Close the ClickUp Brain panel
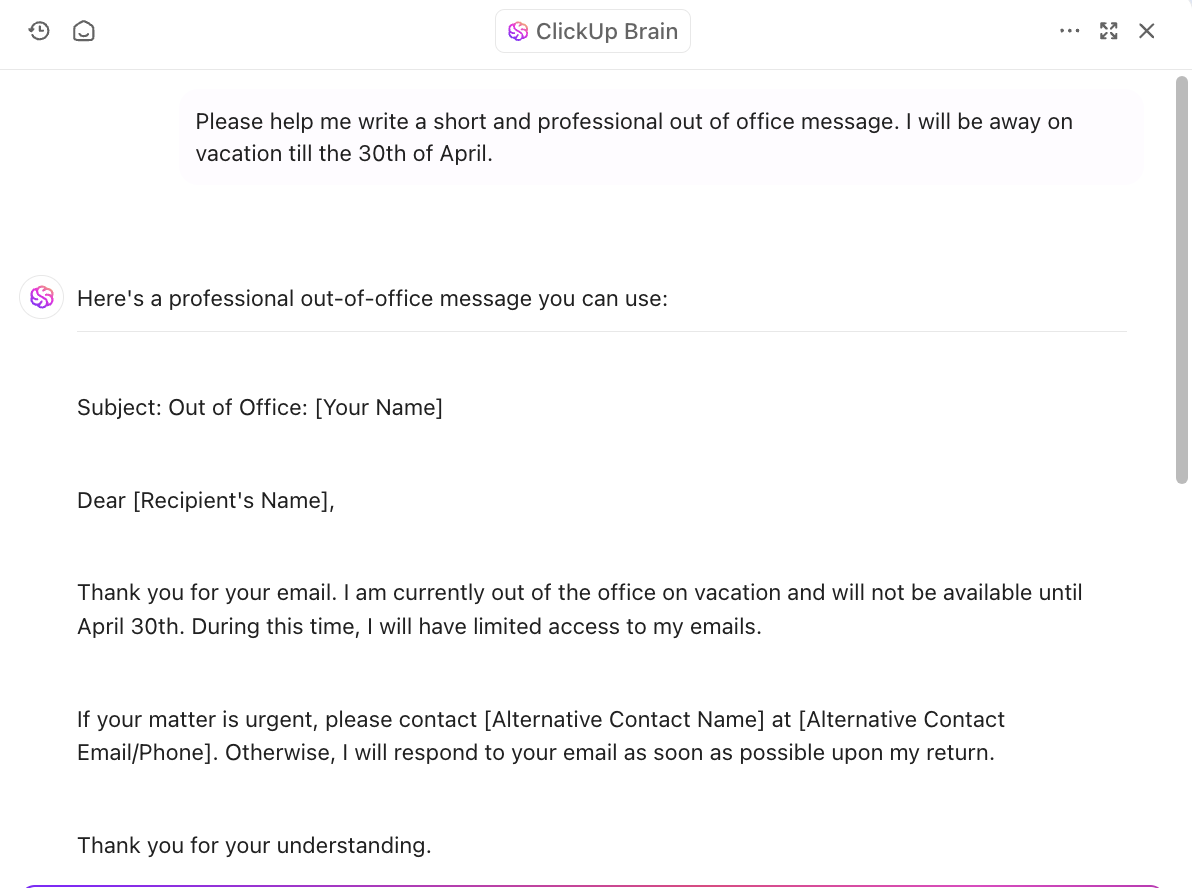The width and height of the screenshot is (1192, 888). point(1147,31)
